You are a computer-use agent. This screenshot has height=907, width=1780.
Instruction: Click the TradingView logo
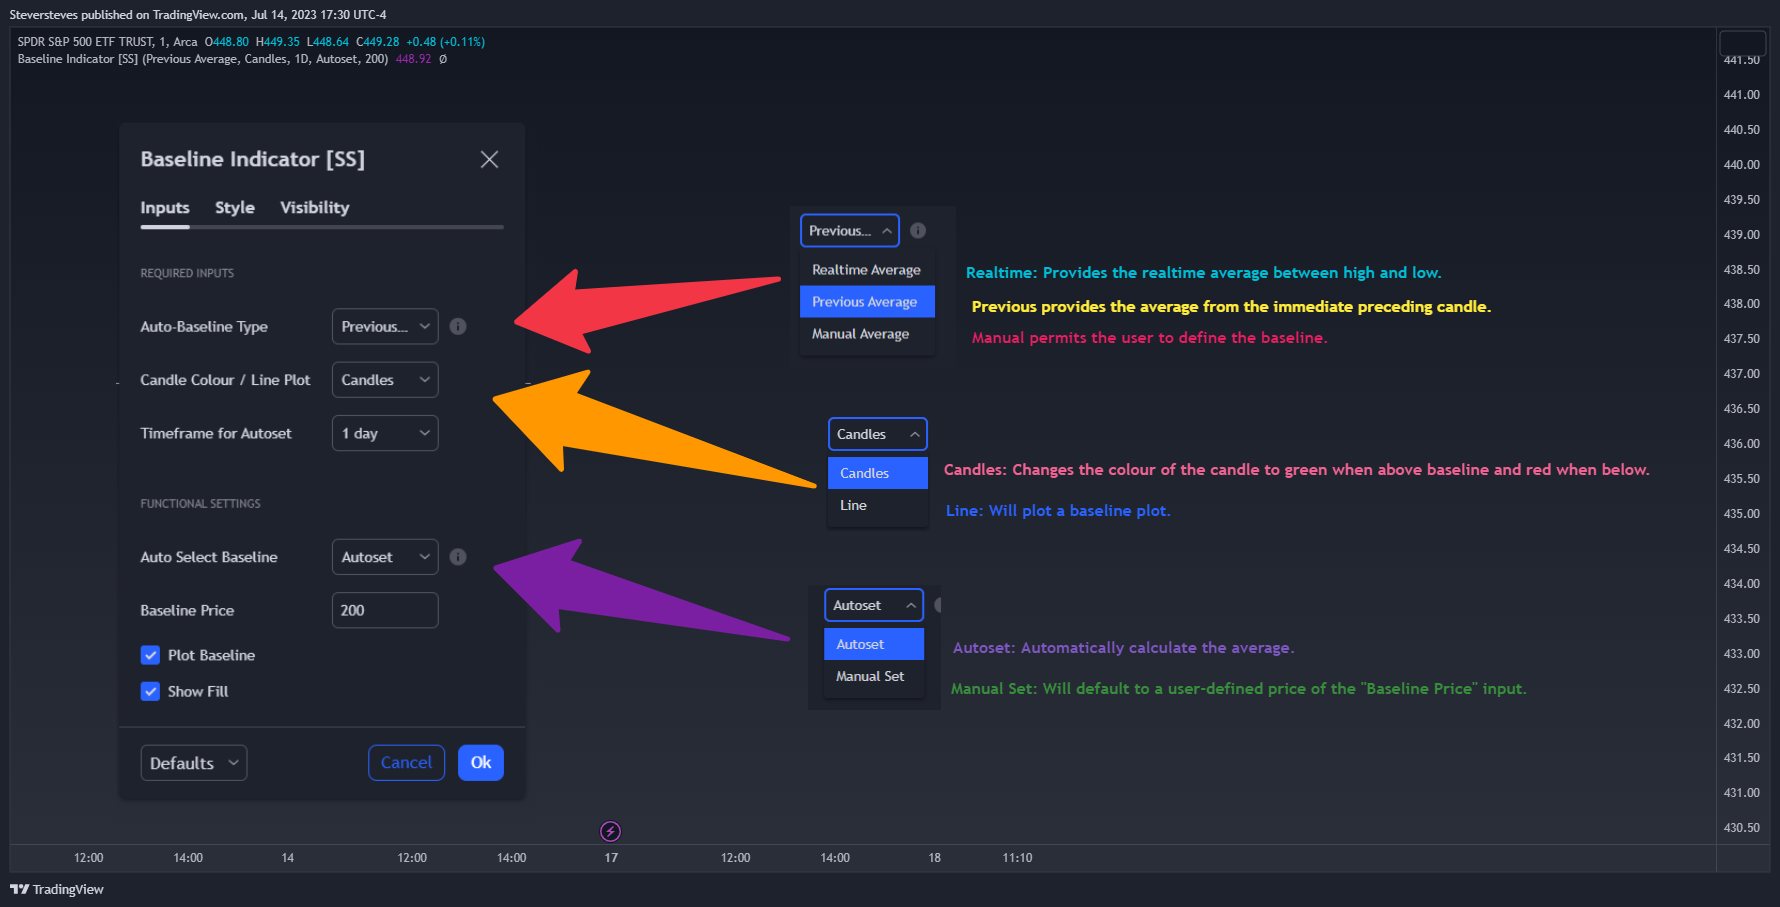point(57,890)
